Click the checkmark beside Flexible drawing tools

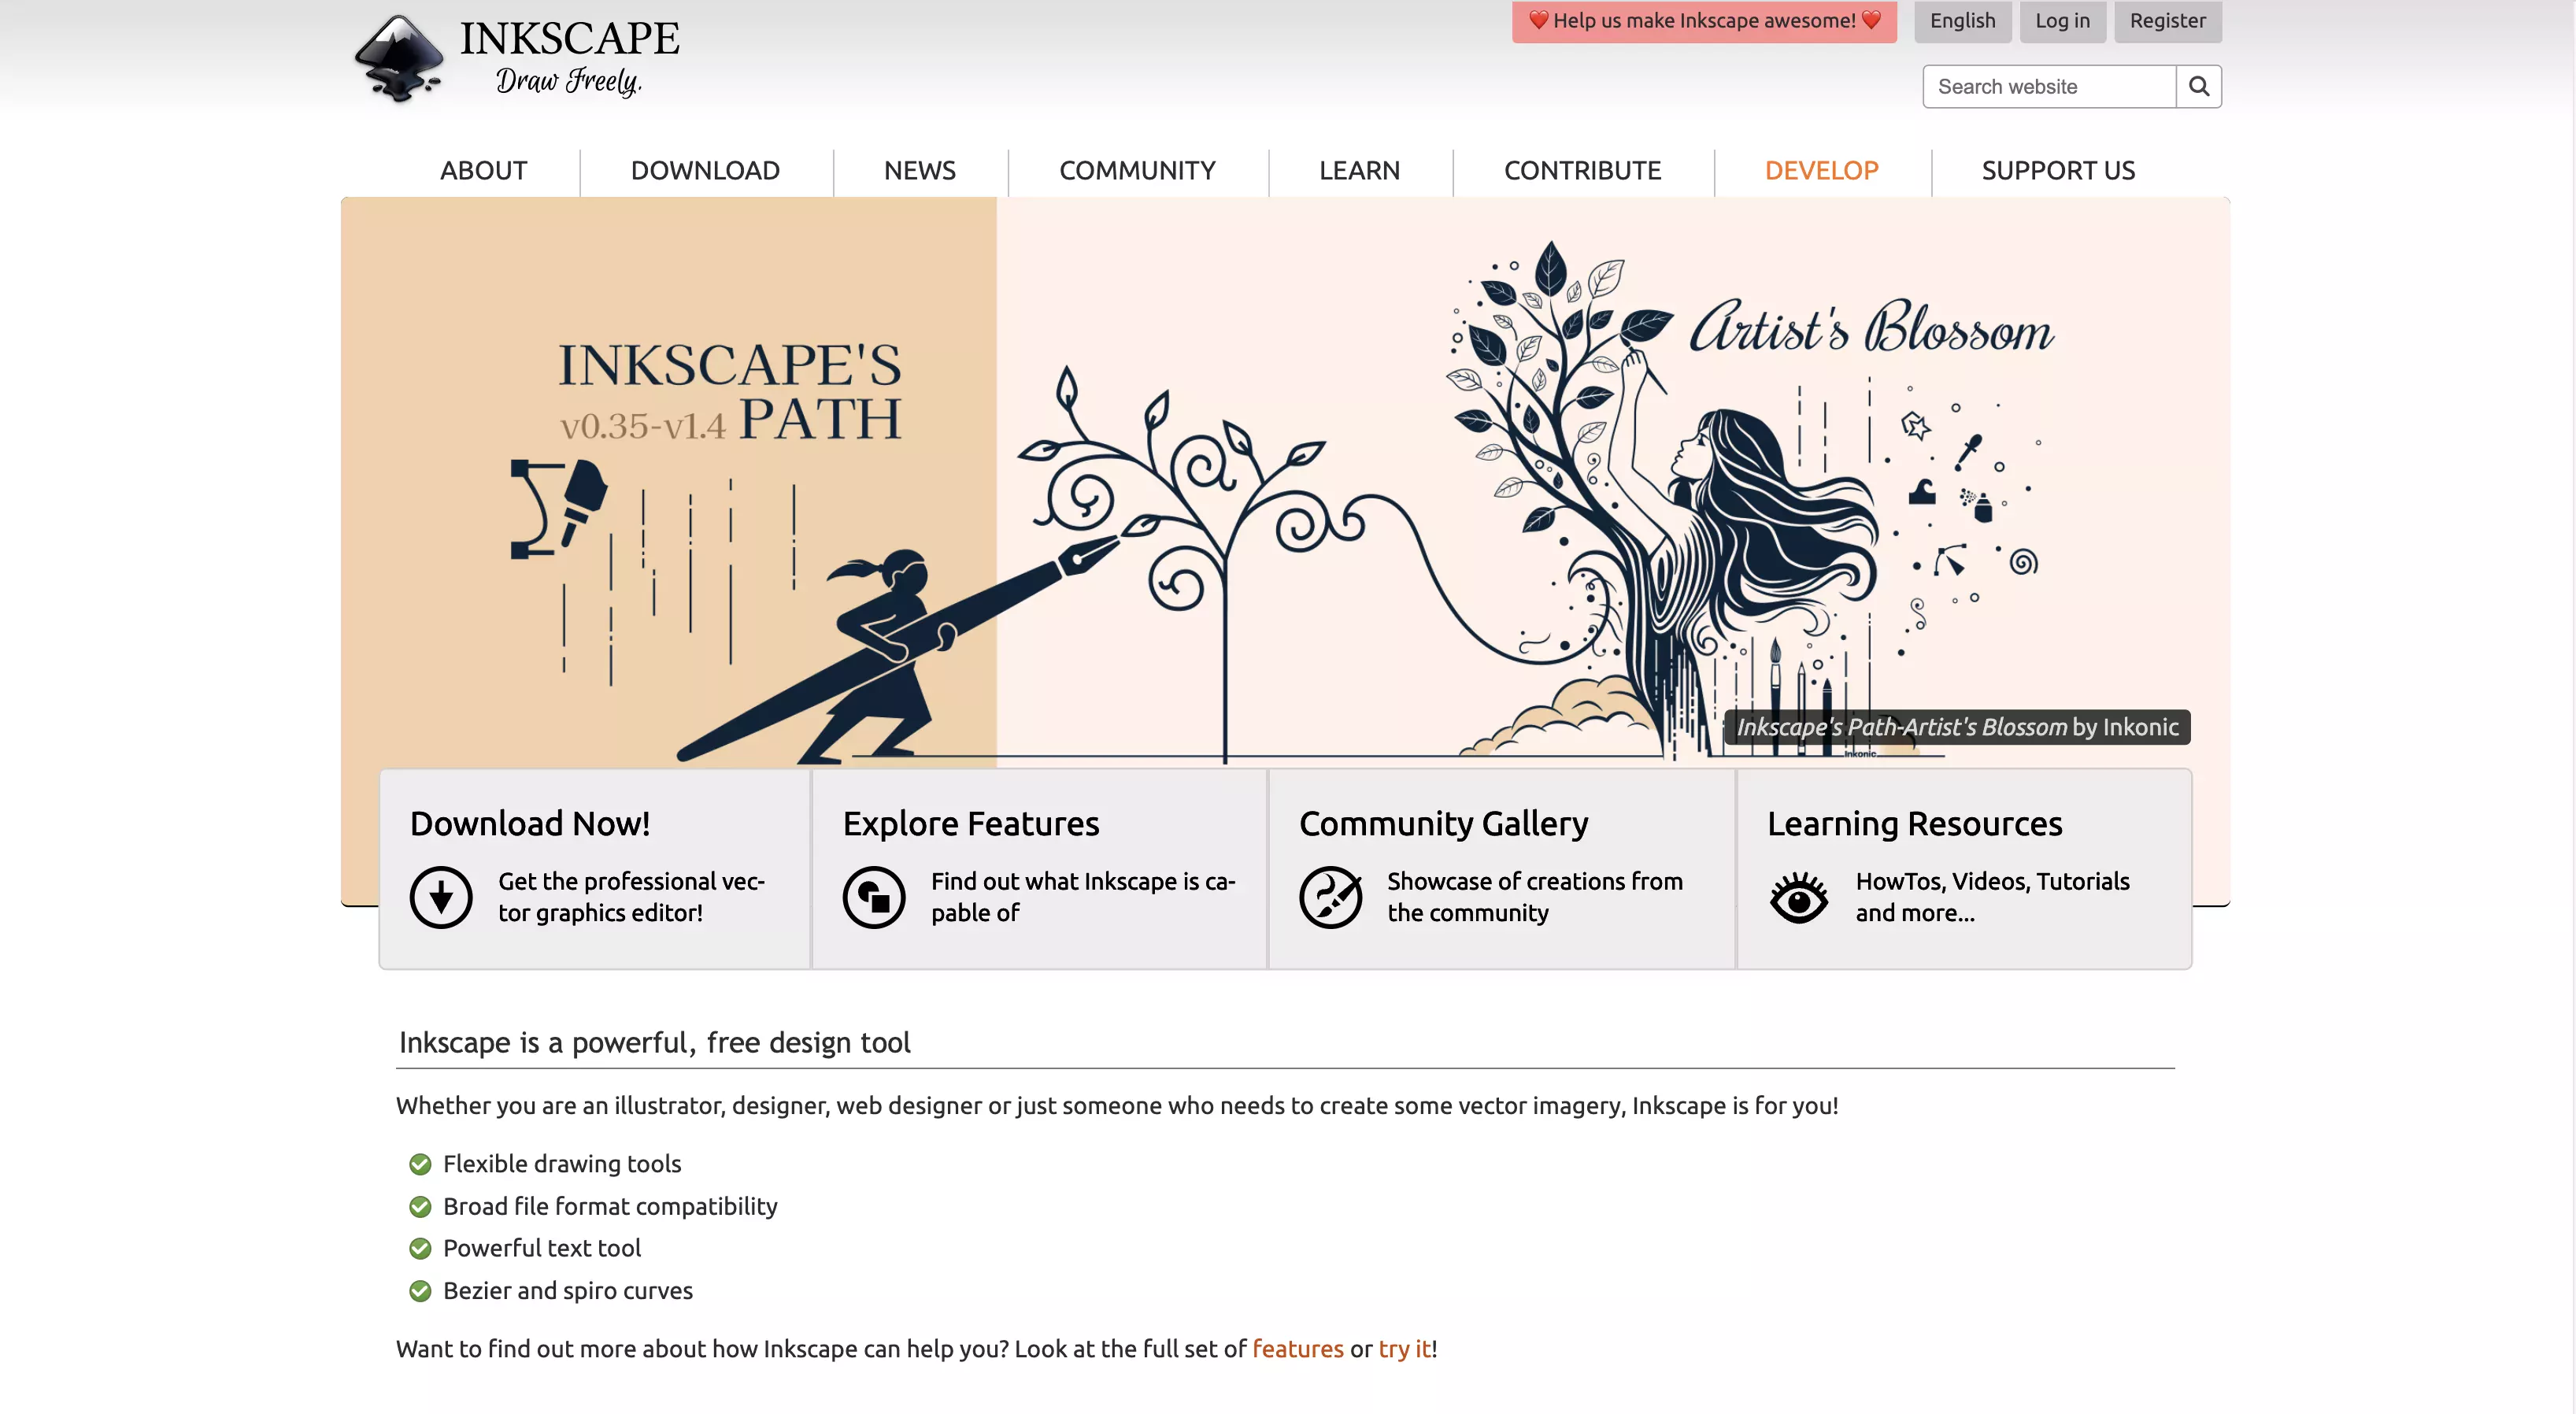[x=419, y=1163]
